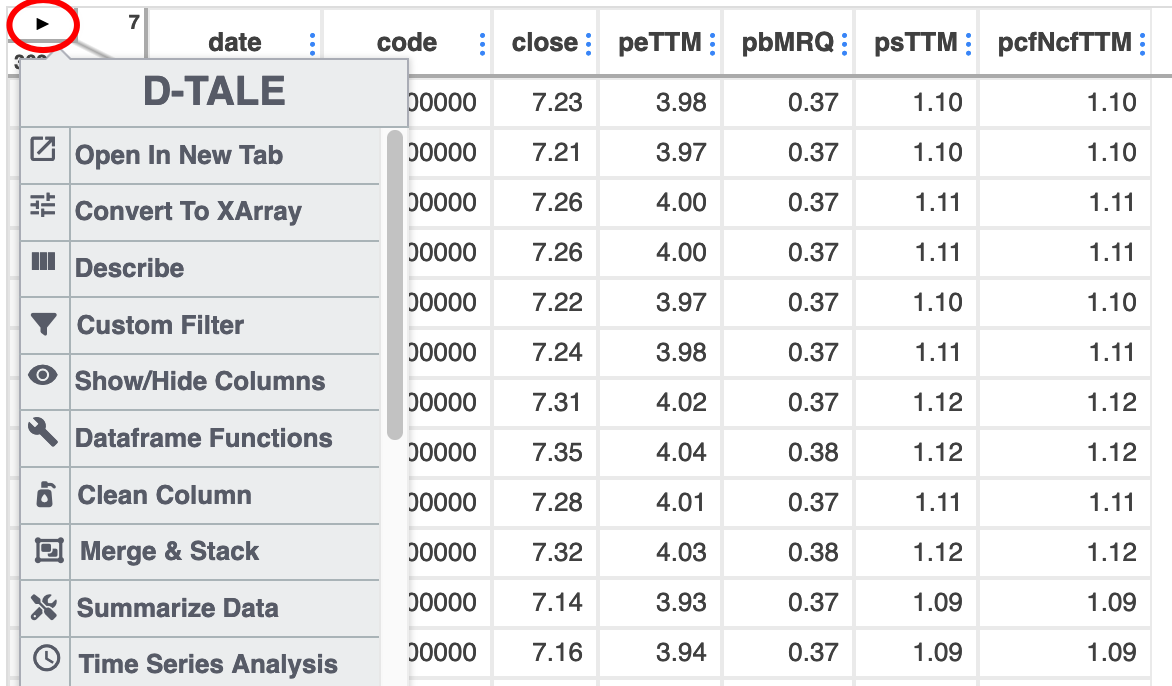The height and width of the screenshot is (686, 1172).
Task: Click the Open In New Tab icon
Action: click(43, 150)
